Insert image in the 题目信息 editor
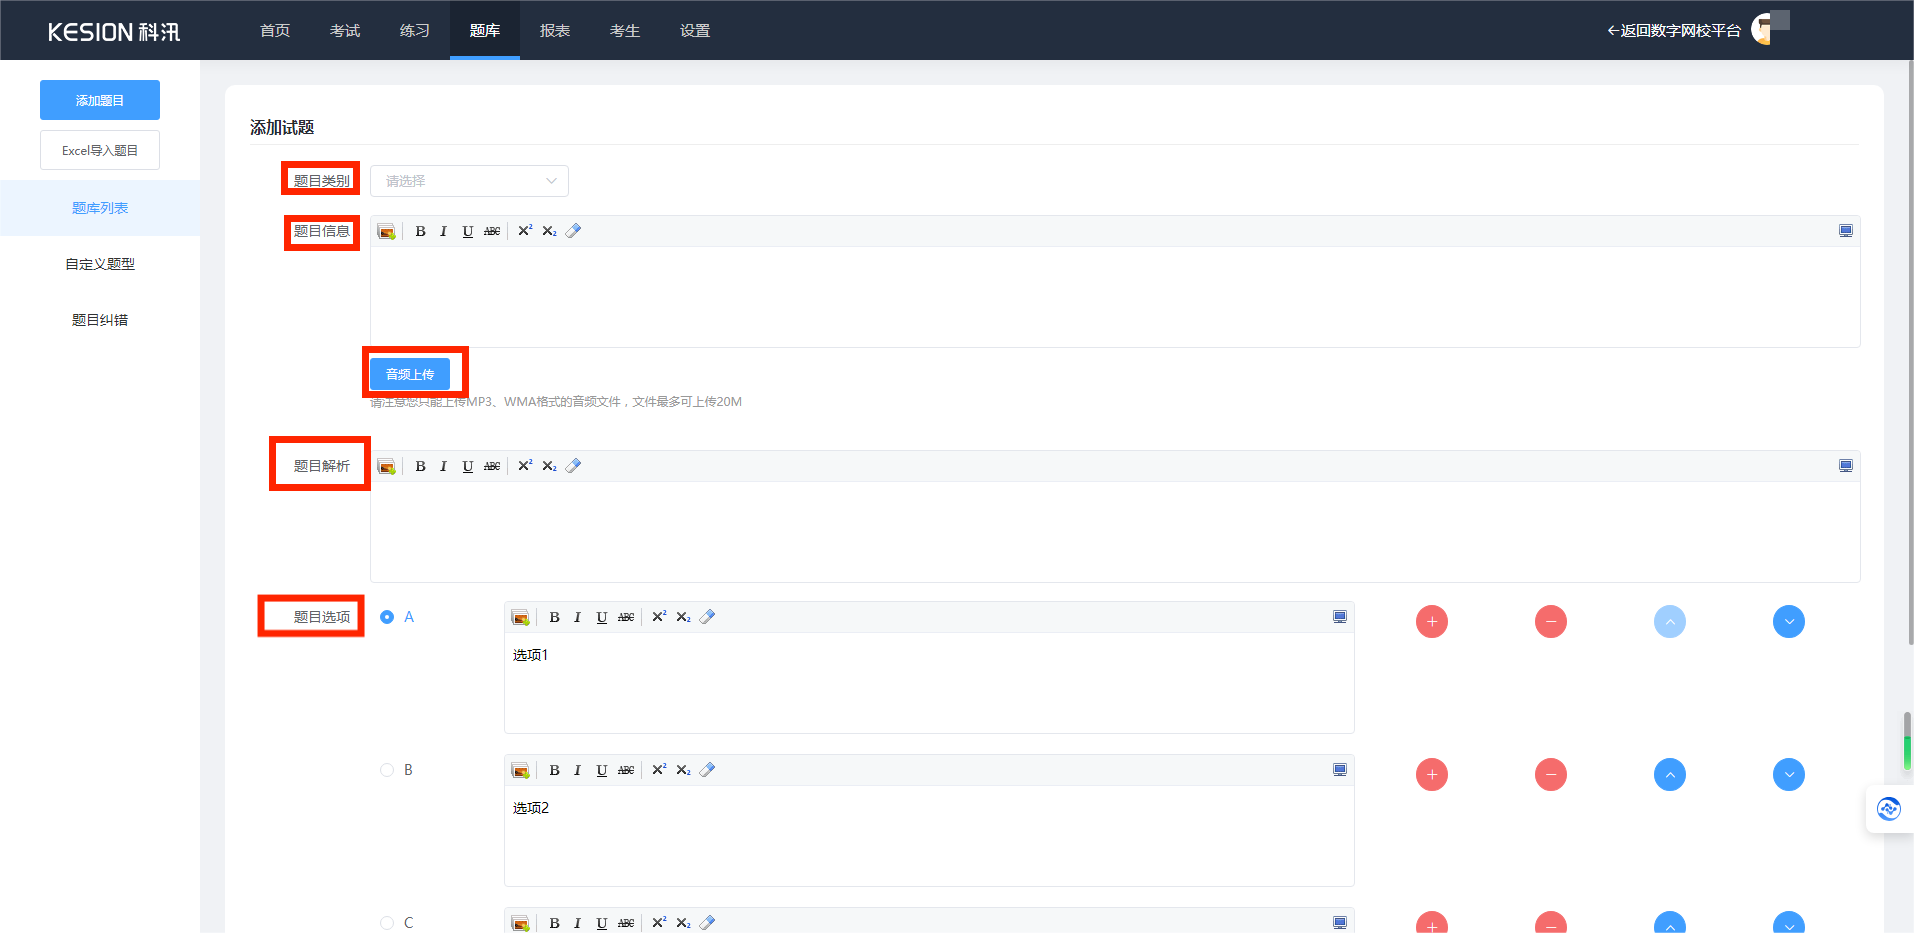The height and width of the screenshot is (933, 1914). [386, 231]
